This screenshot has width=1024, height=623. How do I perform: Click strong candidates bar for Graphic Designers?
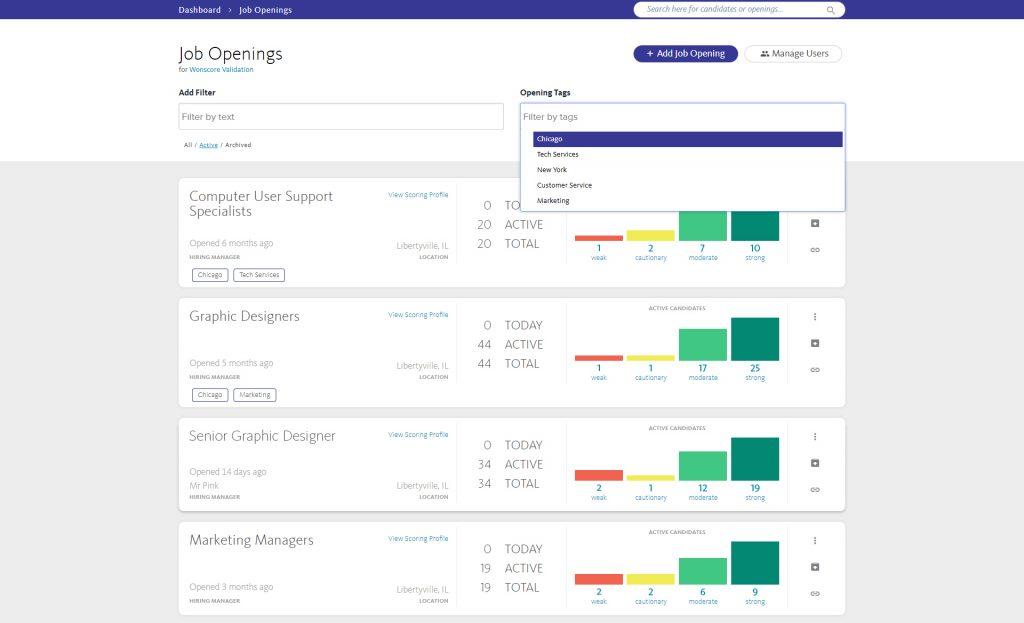[755, 340]
